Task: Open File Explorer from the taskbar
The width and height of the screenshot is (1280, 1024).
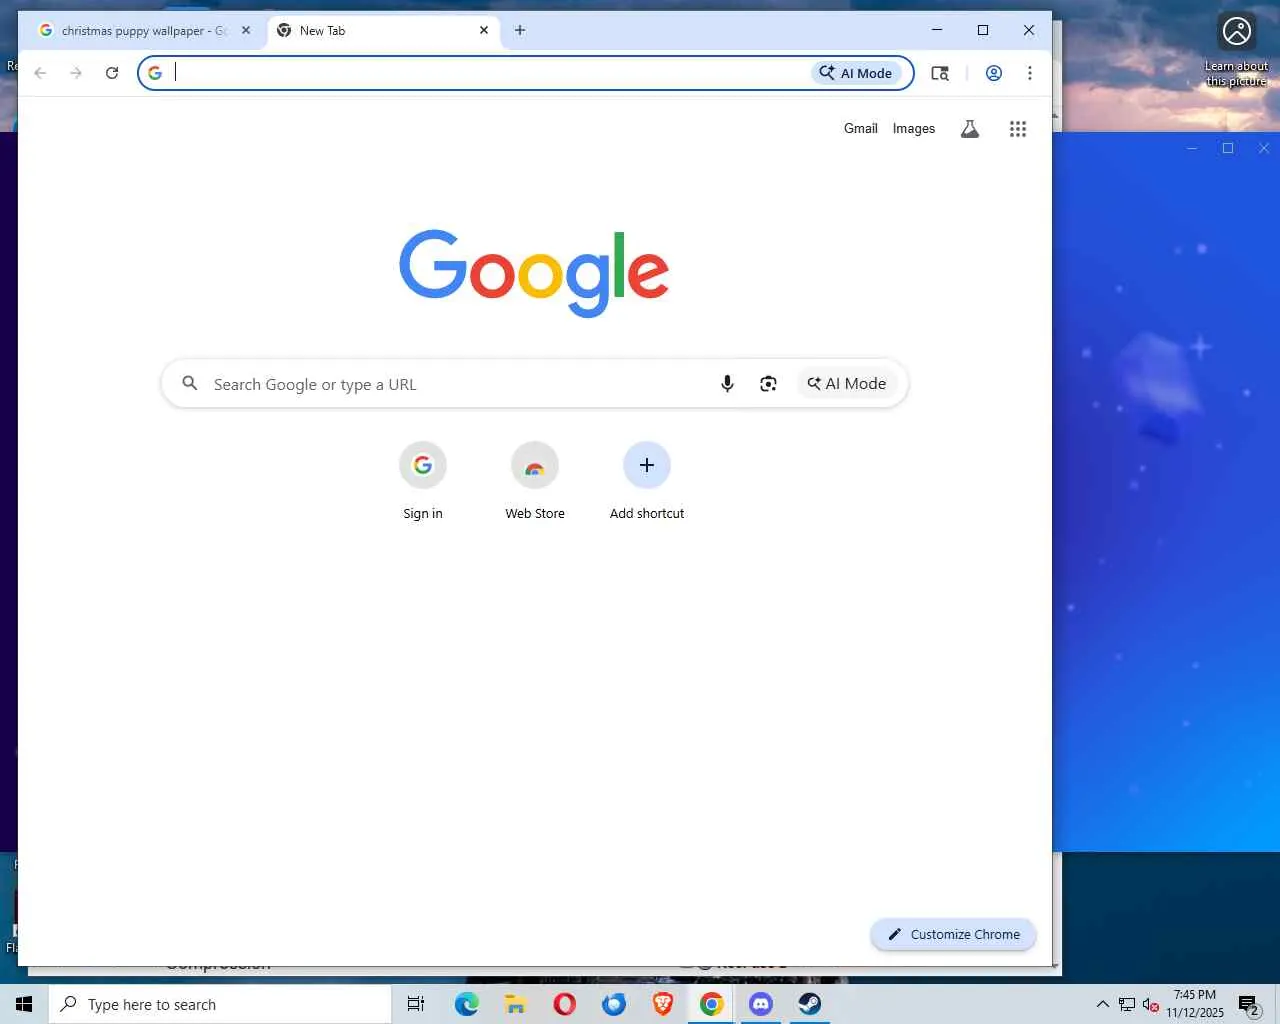Action: point(515,1004)
